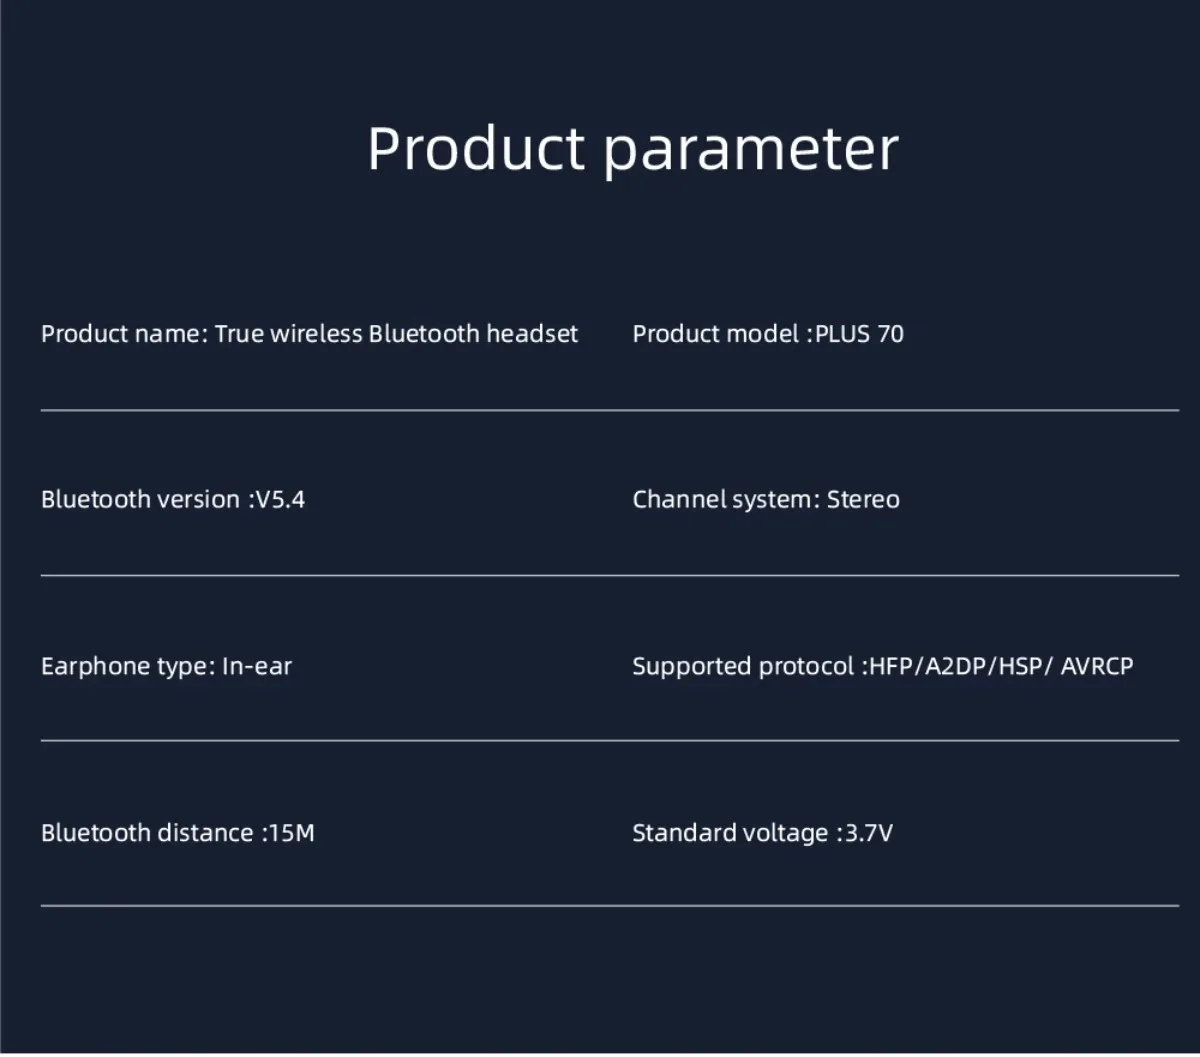Click the 3.7V voltage value
The height and width of the screenshot is (1057, 1200).
(869, 833)
